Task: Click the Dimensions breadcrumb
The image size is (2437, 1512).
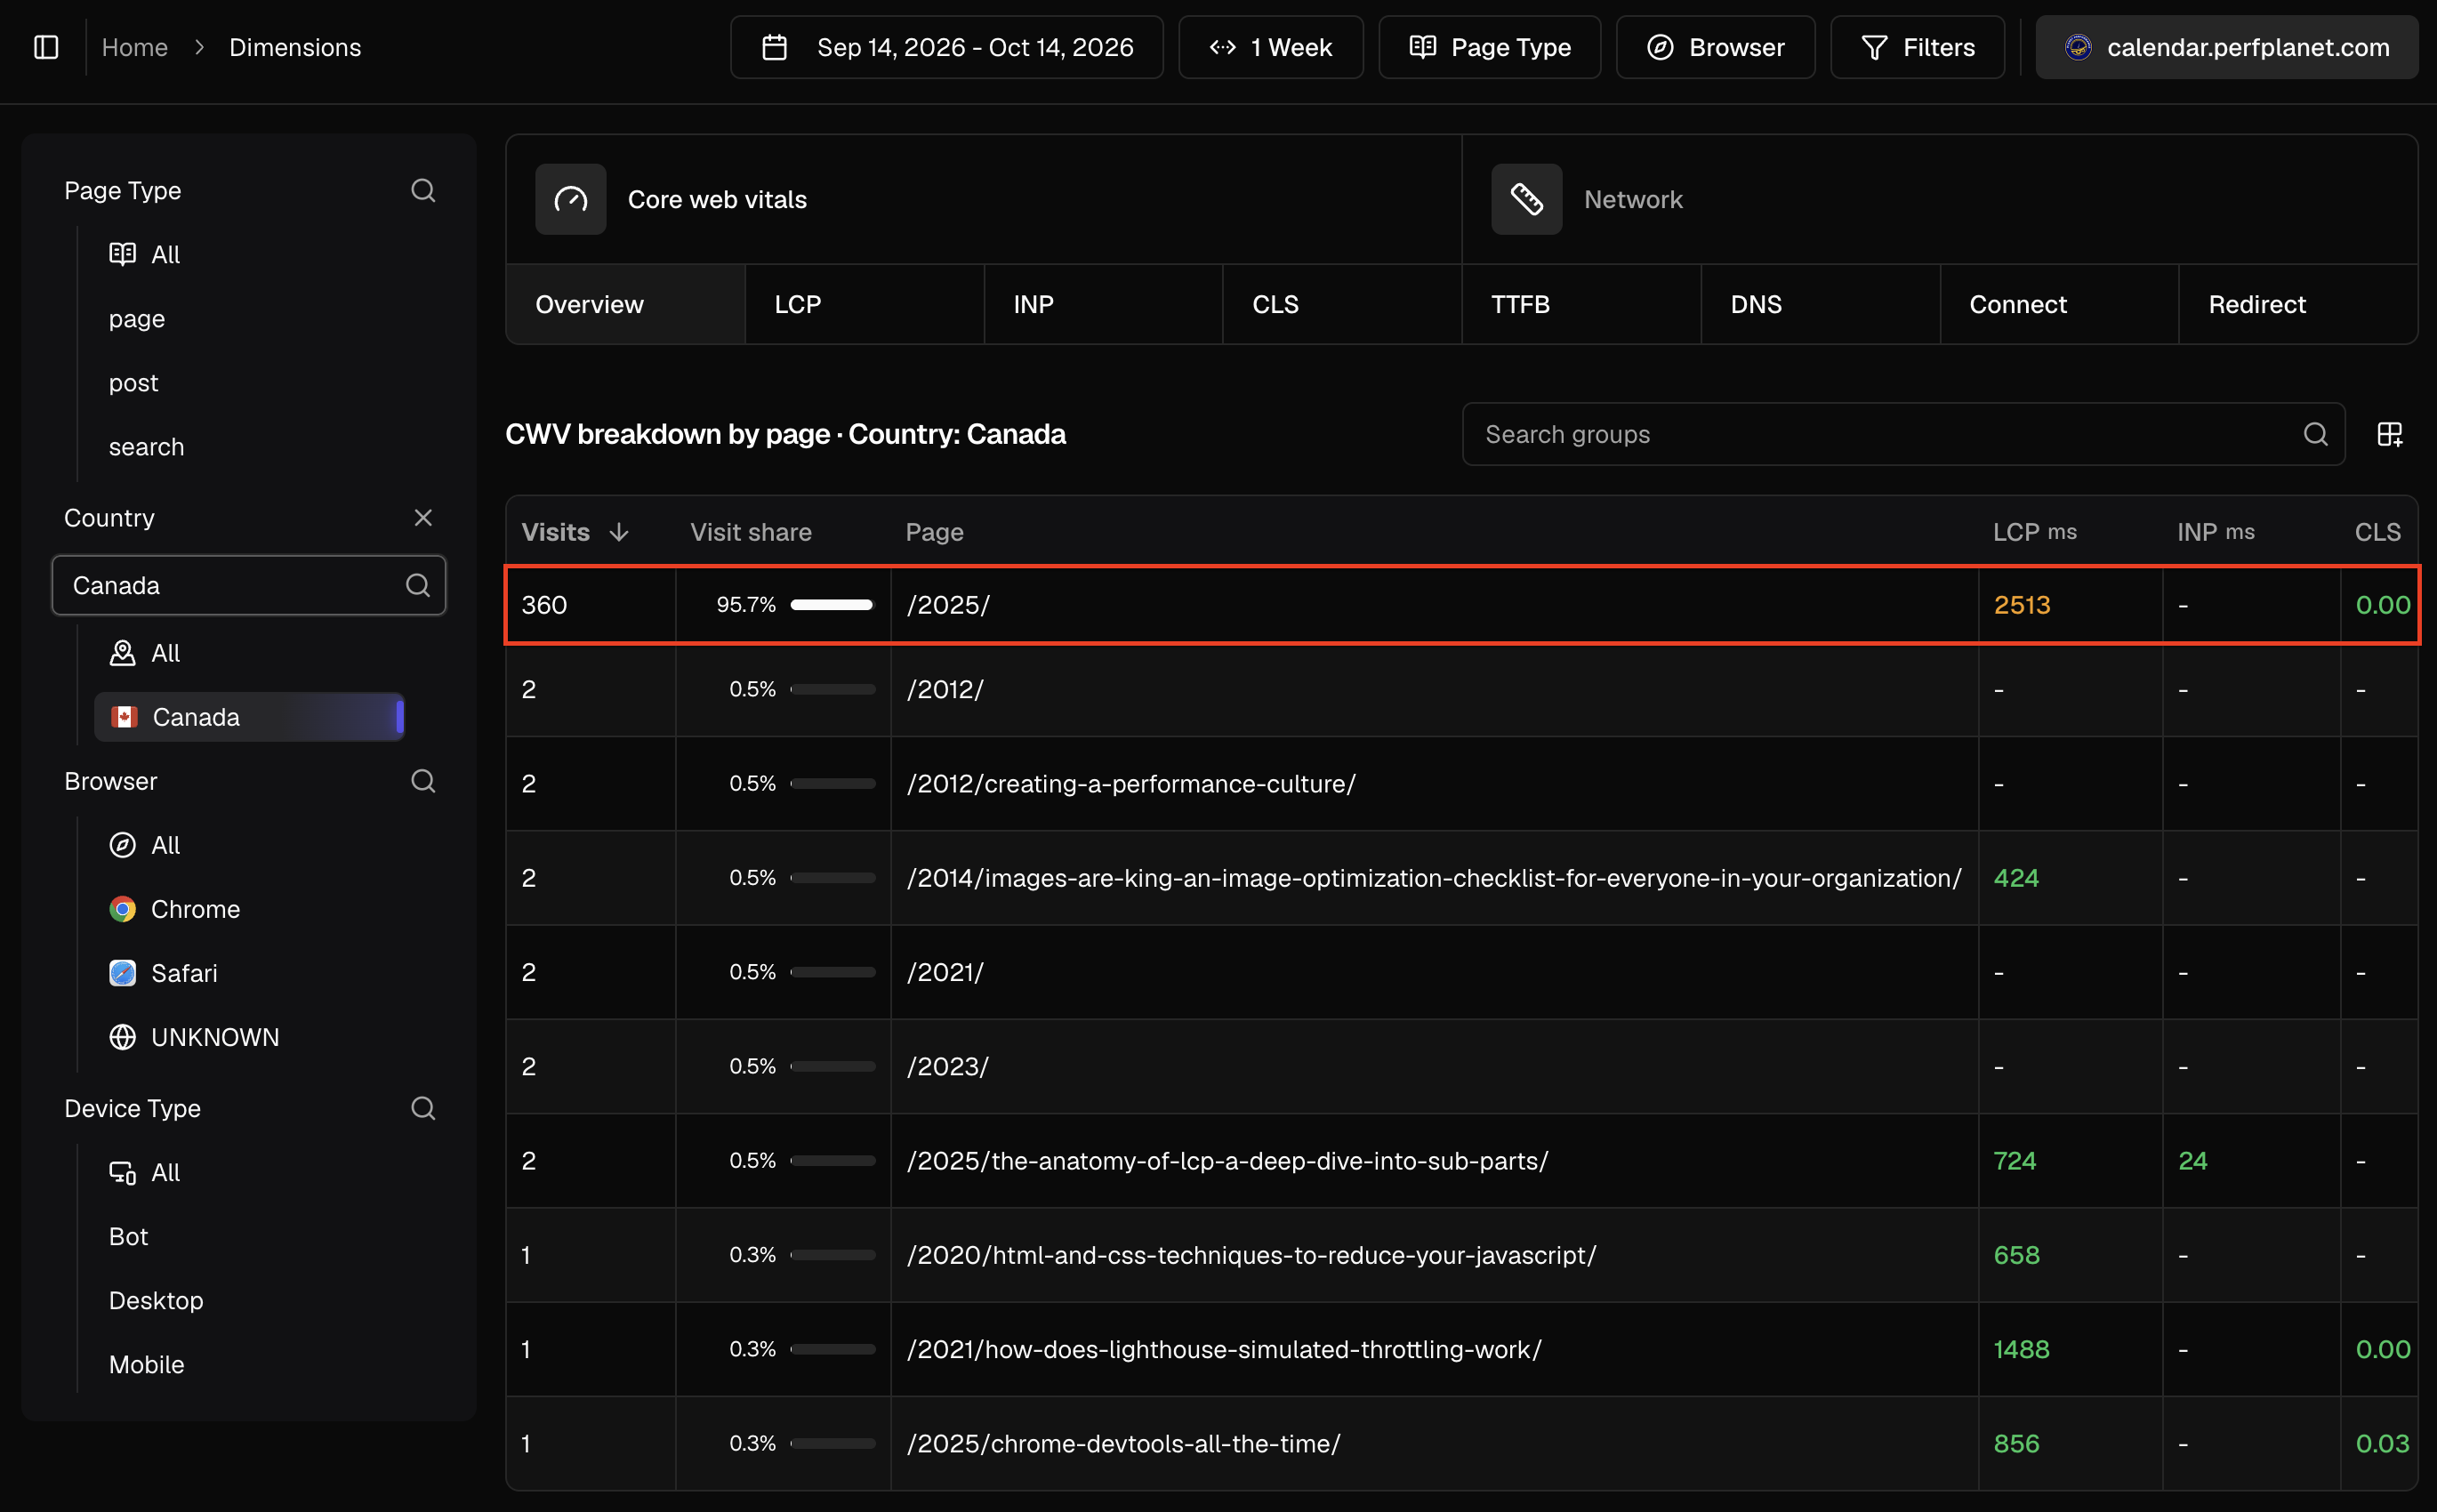Action: coord(295,47)
